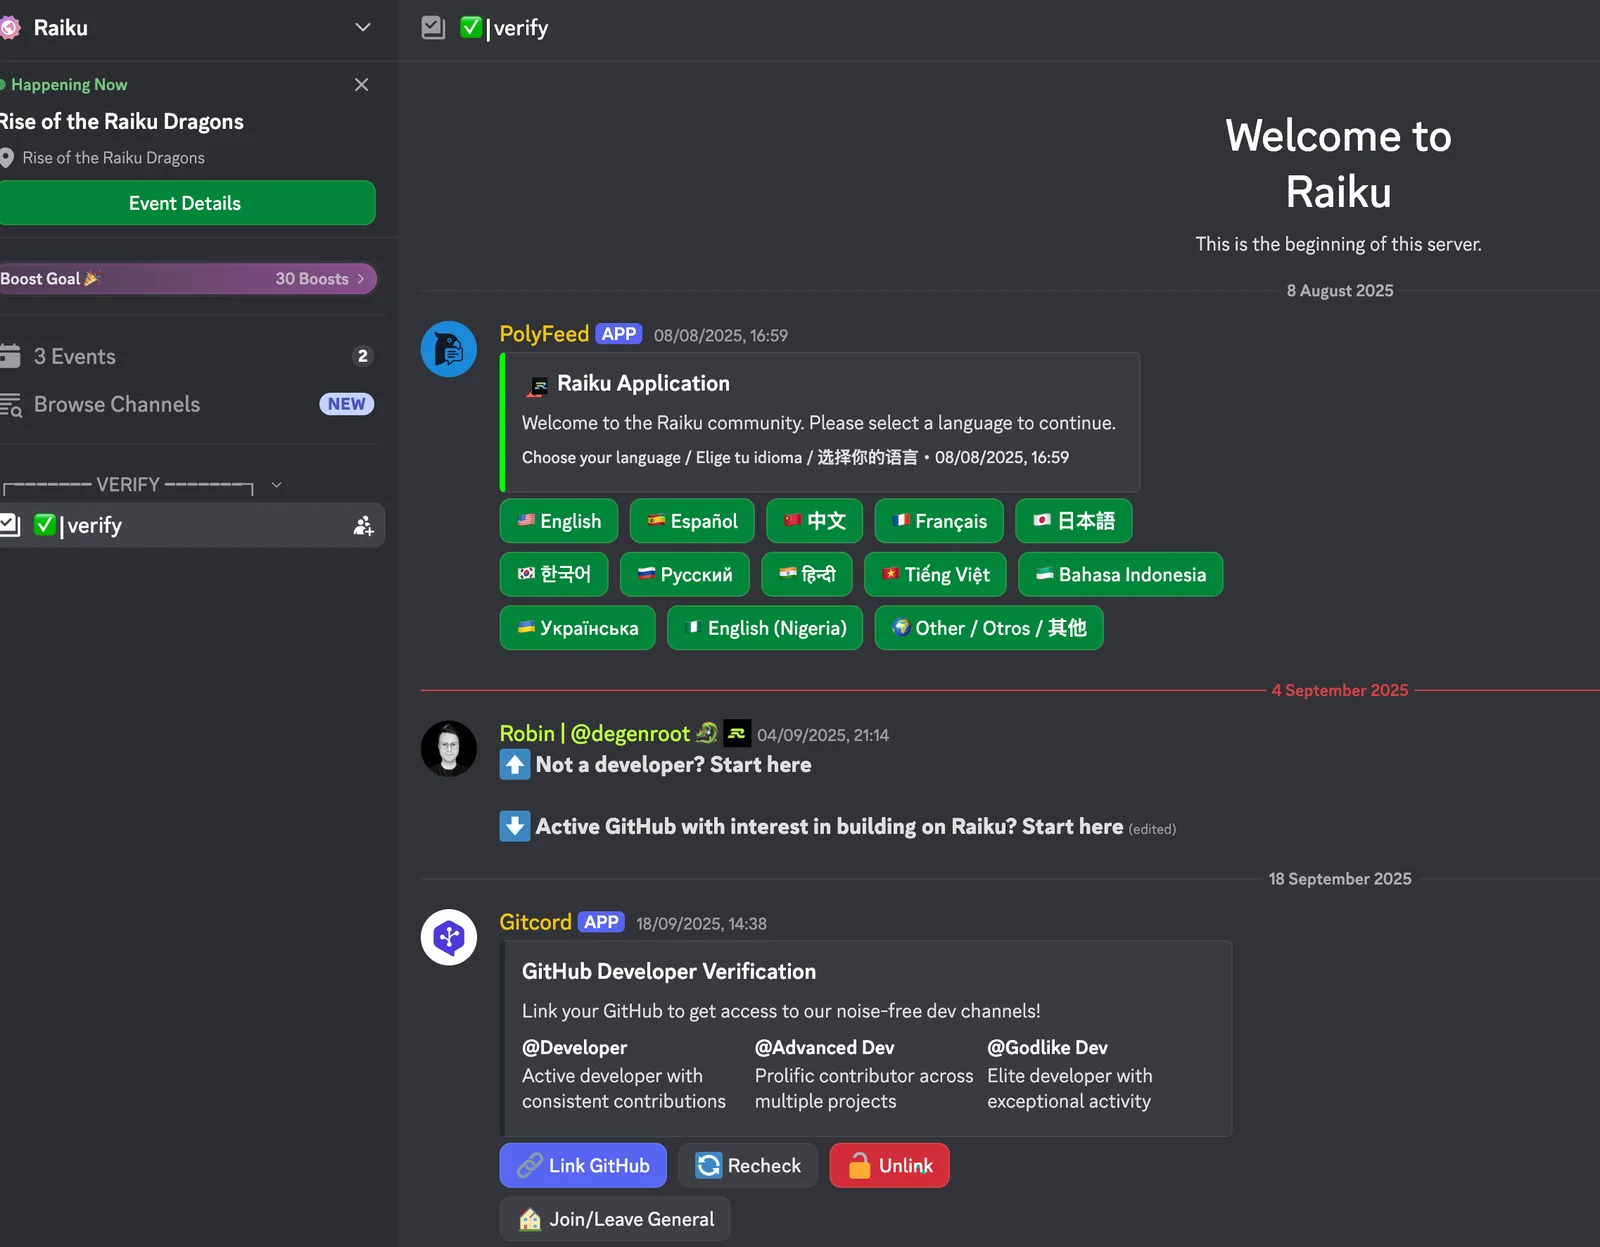Click the events count badge showing 2

click(x=363, y=356)
